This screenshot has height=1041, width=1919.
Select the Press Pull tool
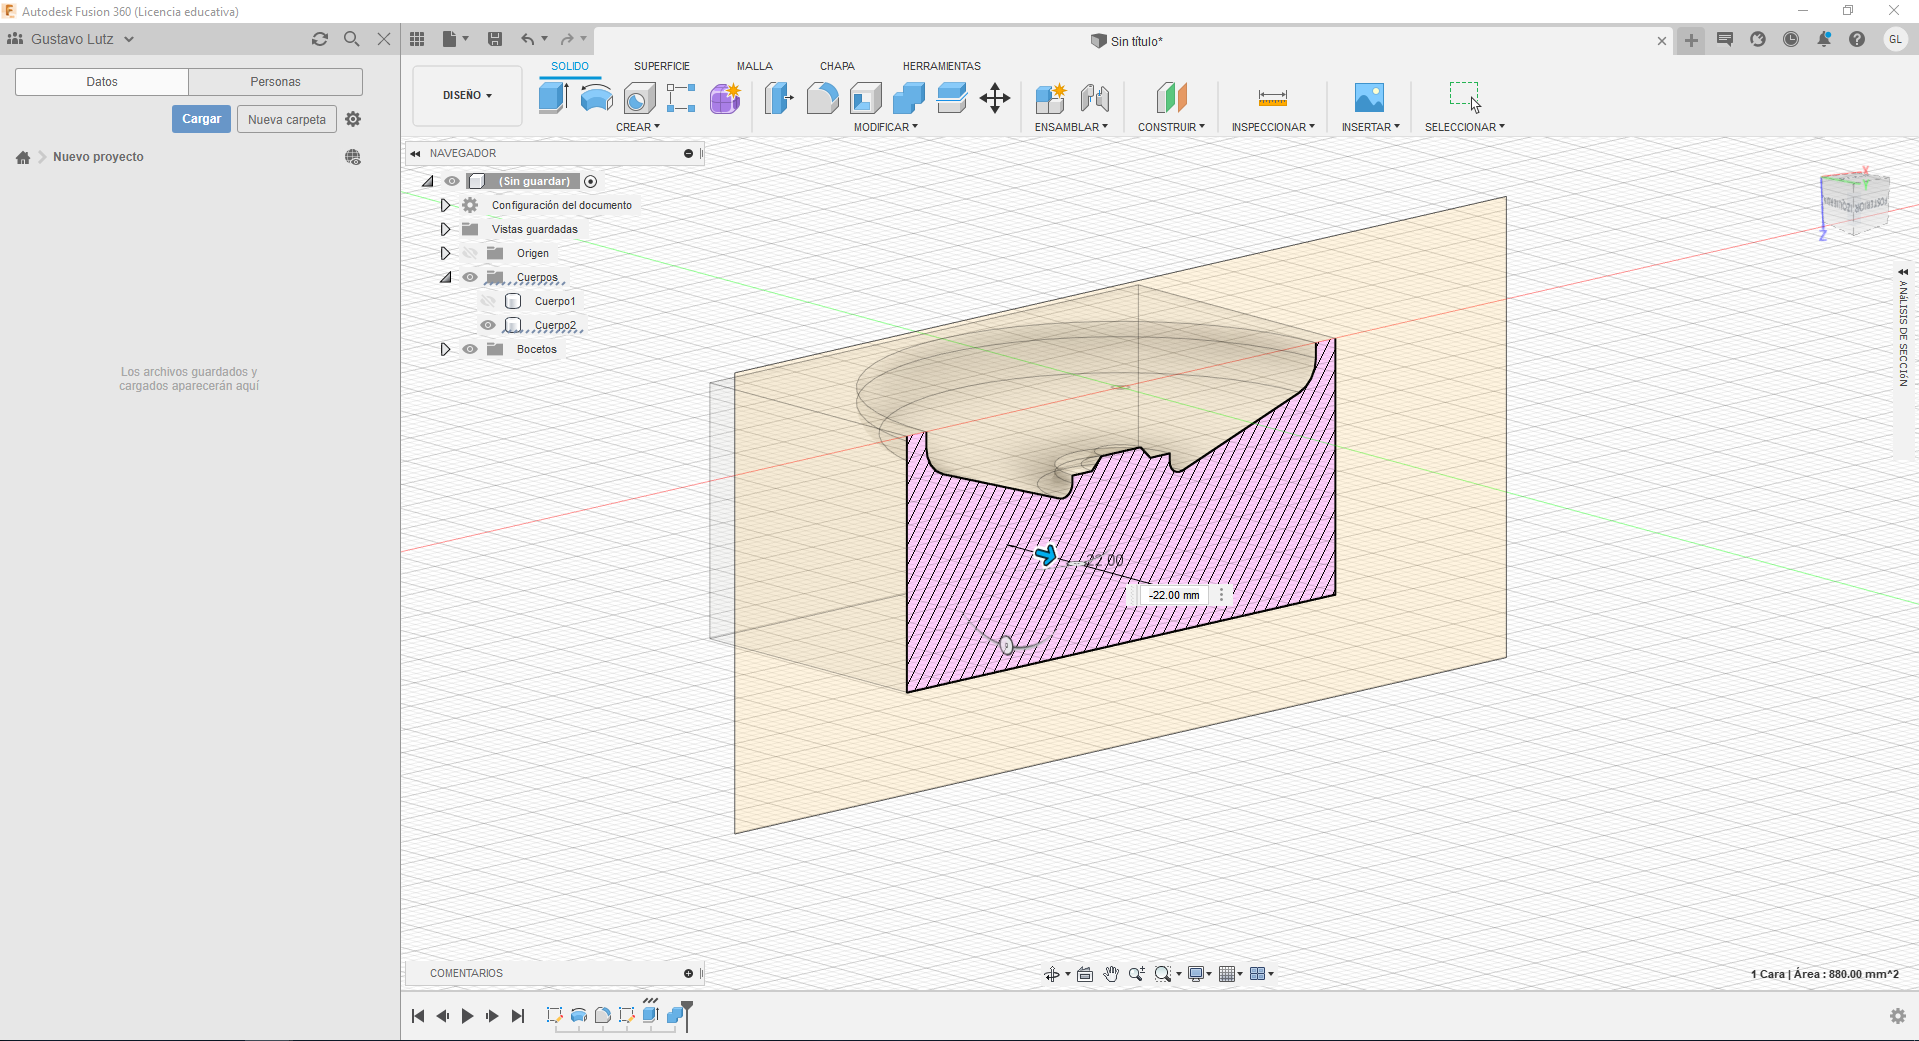(x=779, y=98)
